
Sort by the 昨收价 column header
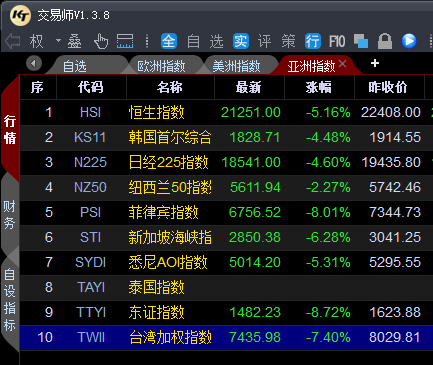[x=388, y=87]
